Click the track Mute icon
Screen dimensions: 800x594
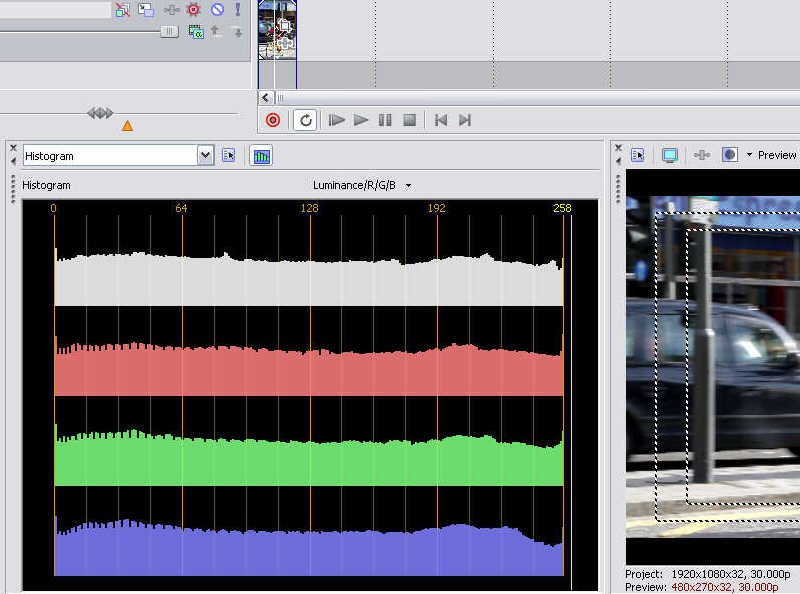pyautogui.click(x=217, y=10)
